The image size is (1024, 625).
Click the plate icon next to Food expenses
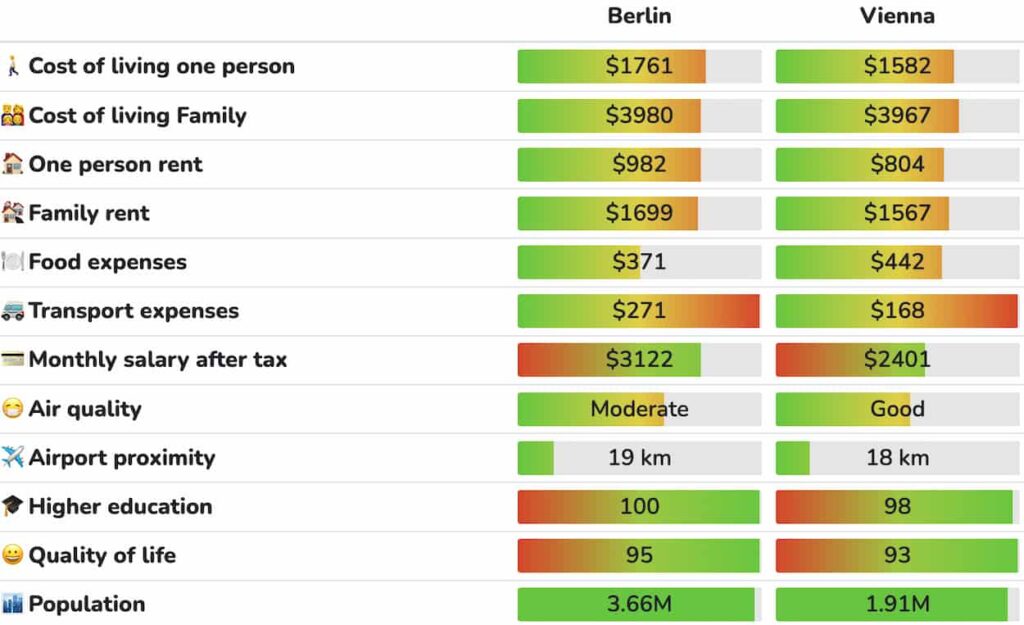click(13, 262)
